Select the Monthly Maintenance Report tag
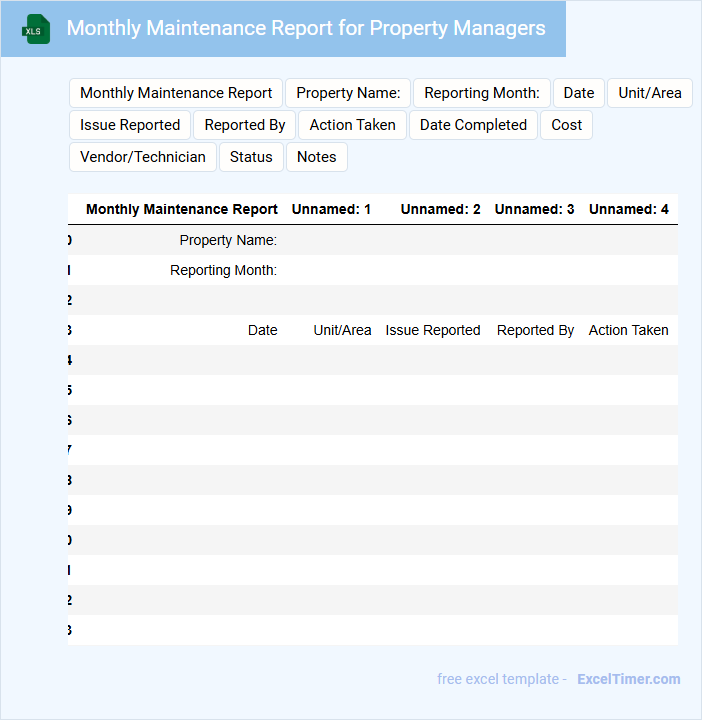The width and height of the screenshot is (702, 720). pyautogui.click(x=176, y=93)
